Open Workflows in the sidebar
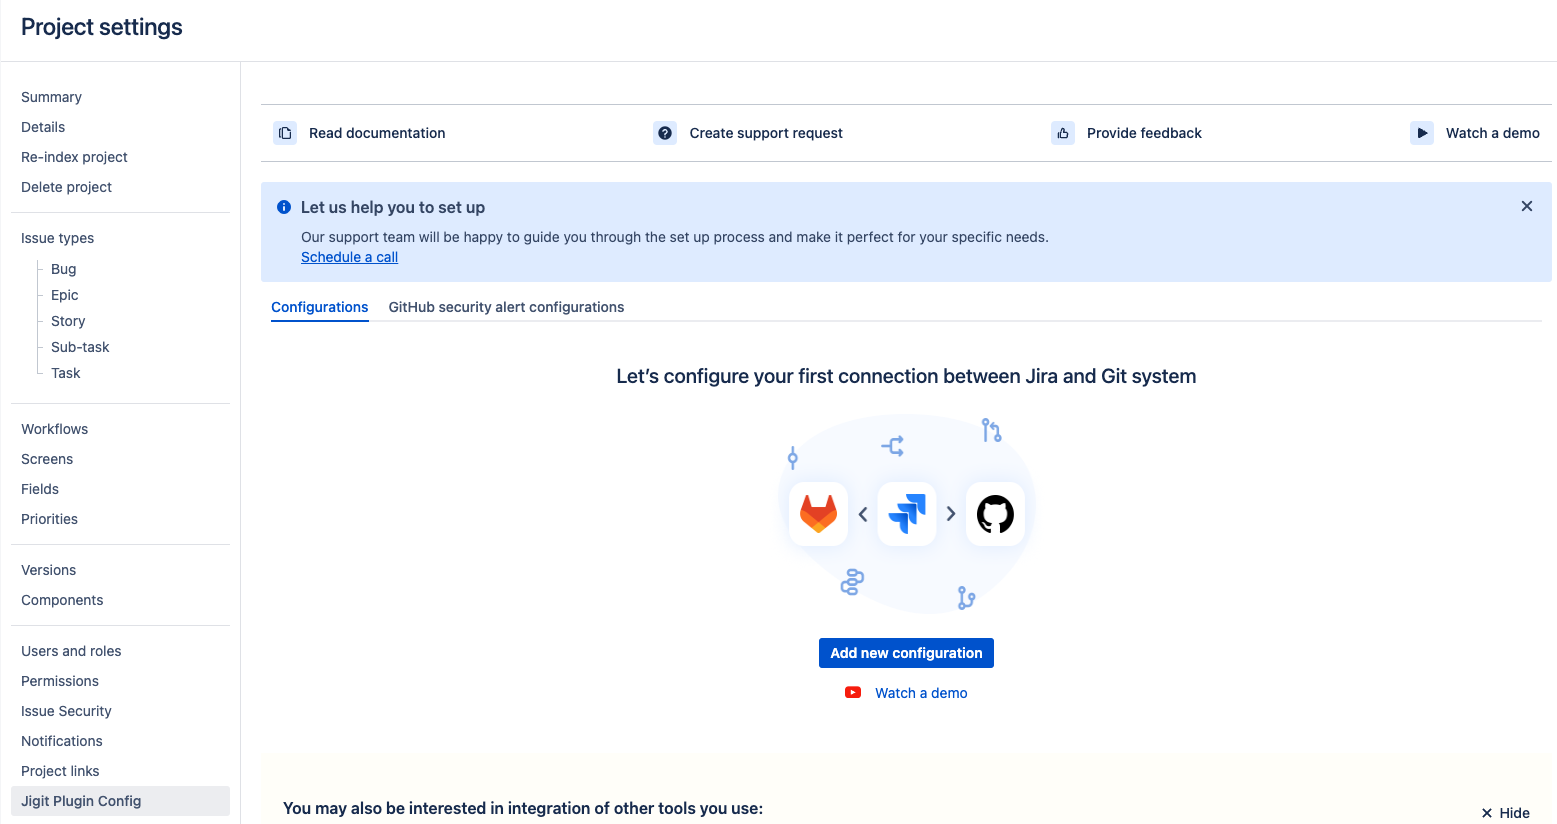This screenshot has height=824, width=1557. (55, 429)
